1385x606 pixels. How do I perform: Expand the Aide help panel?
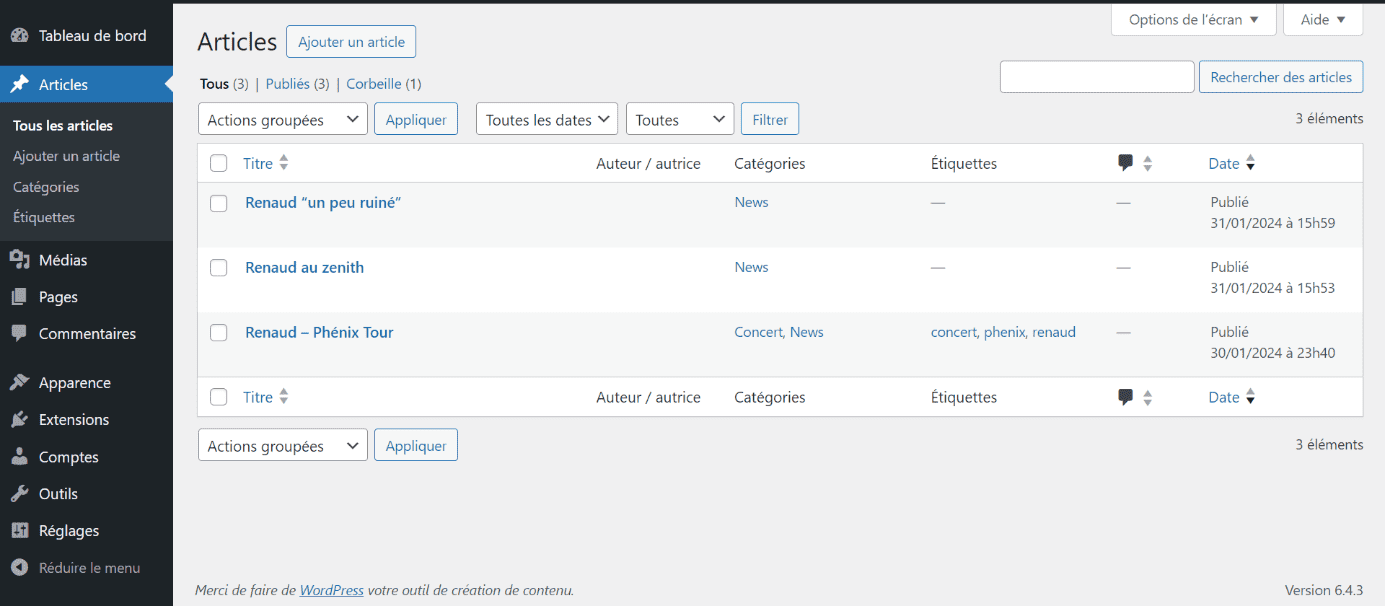coord(1323,19)
